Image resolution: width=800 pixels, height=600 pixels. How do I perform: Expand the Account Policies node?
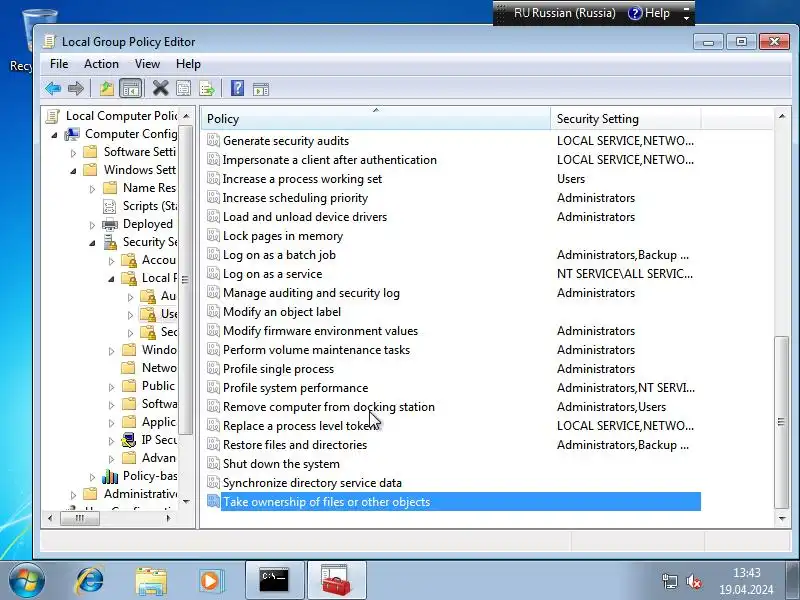[x=111, y=261]
